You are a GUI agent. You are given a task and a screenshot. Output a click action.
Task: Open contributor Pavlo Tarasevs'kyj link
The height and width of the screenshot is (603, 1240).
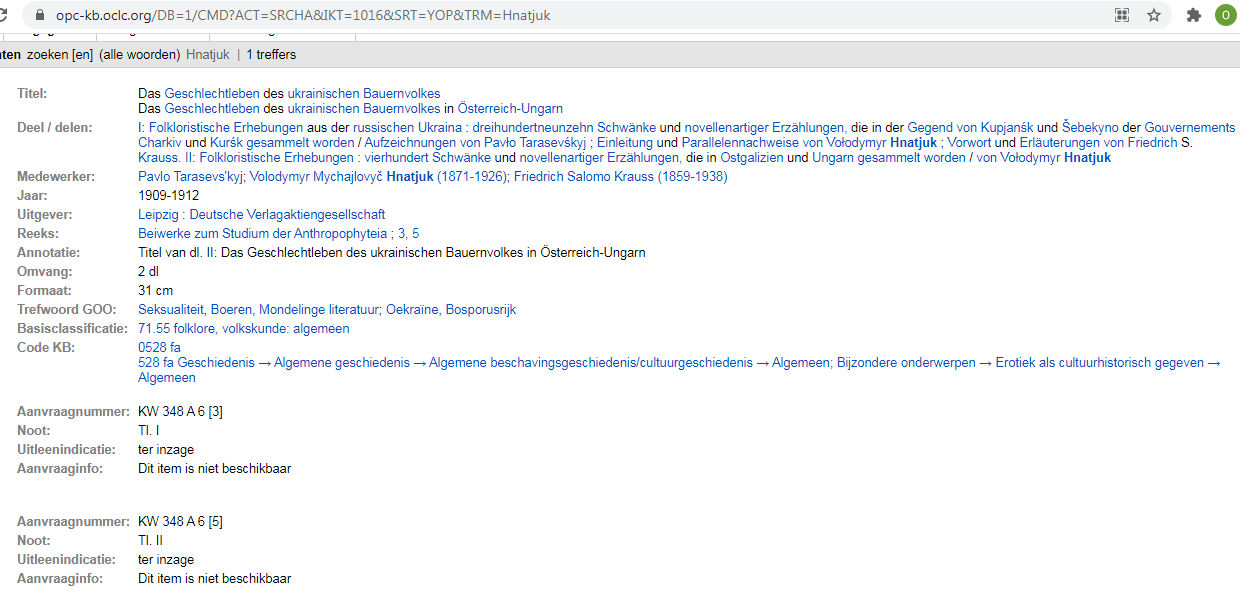click(190, 177)
